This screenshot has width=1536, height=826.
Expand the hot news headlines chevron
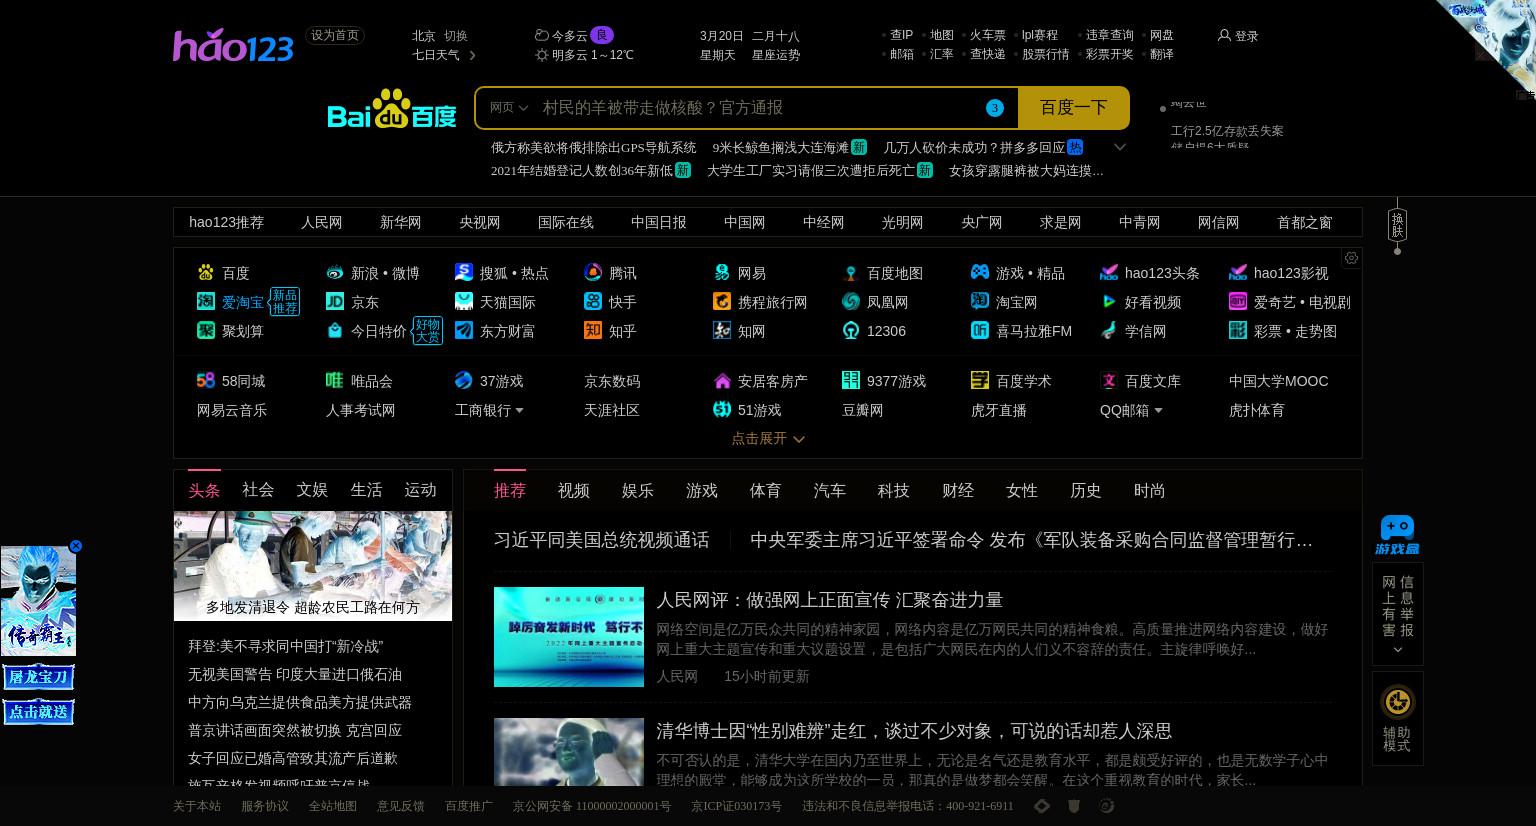click(x=1120, y=147)
